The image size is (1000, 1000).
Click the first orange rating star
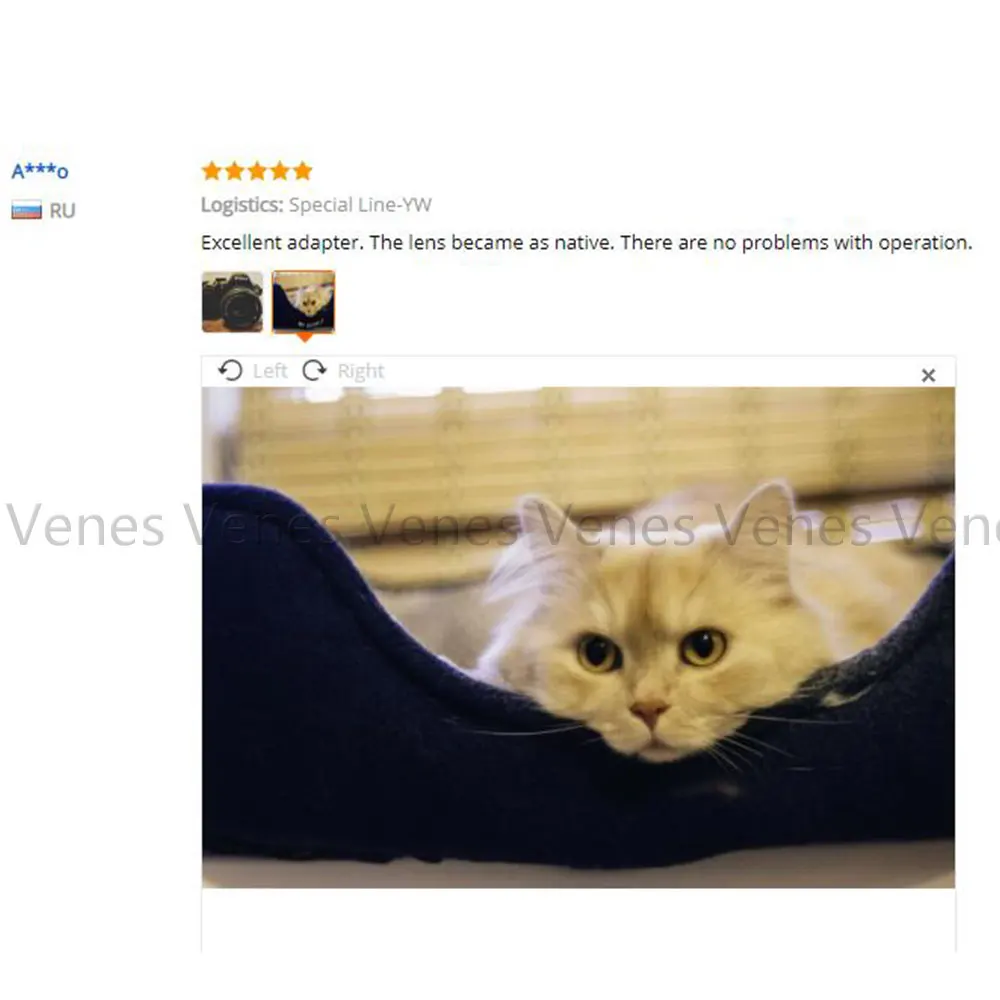(x=211, y=171)
